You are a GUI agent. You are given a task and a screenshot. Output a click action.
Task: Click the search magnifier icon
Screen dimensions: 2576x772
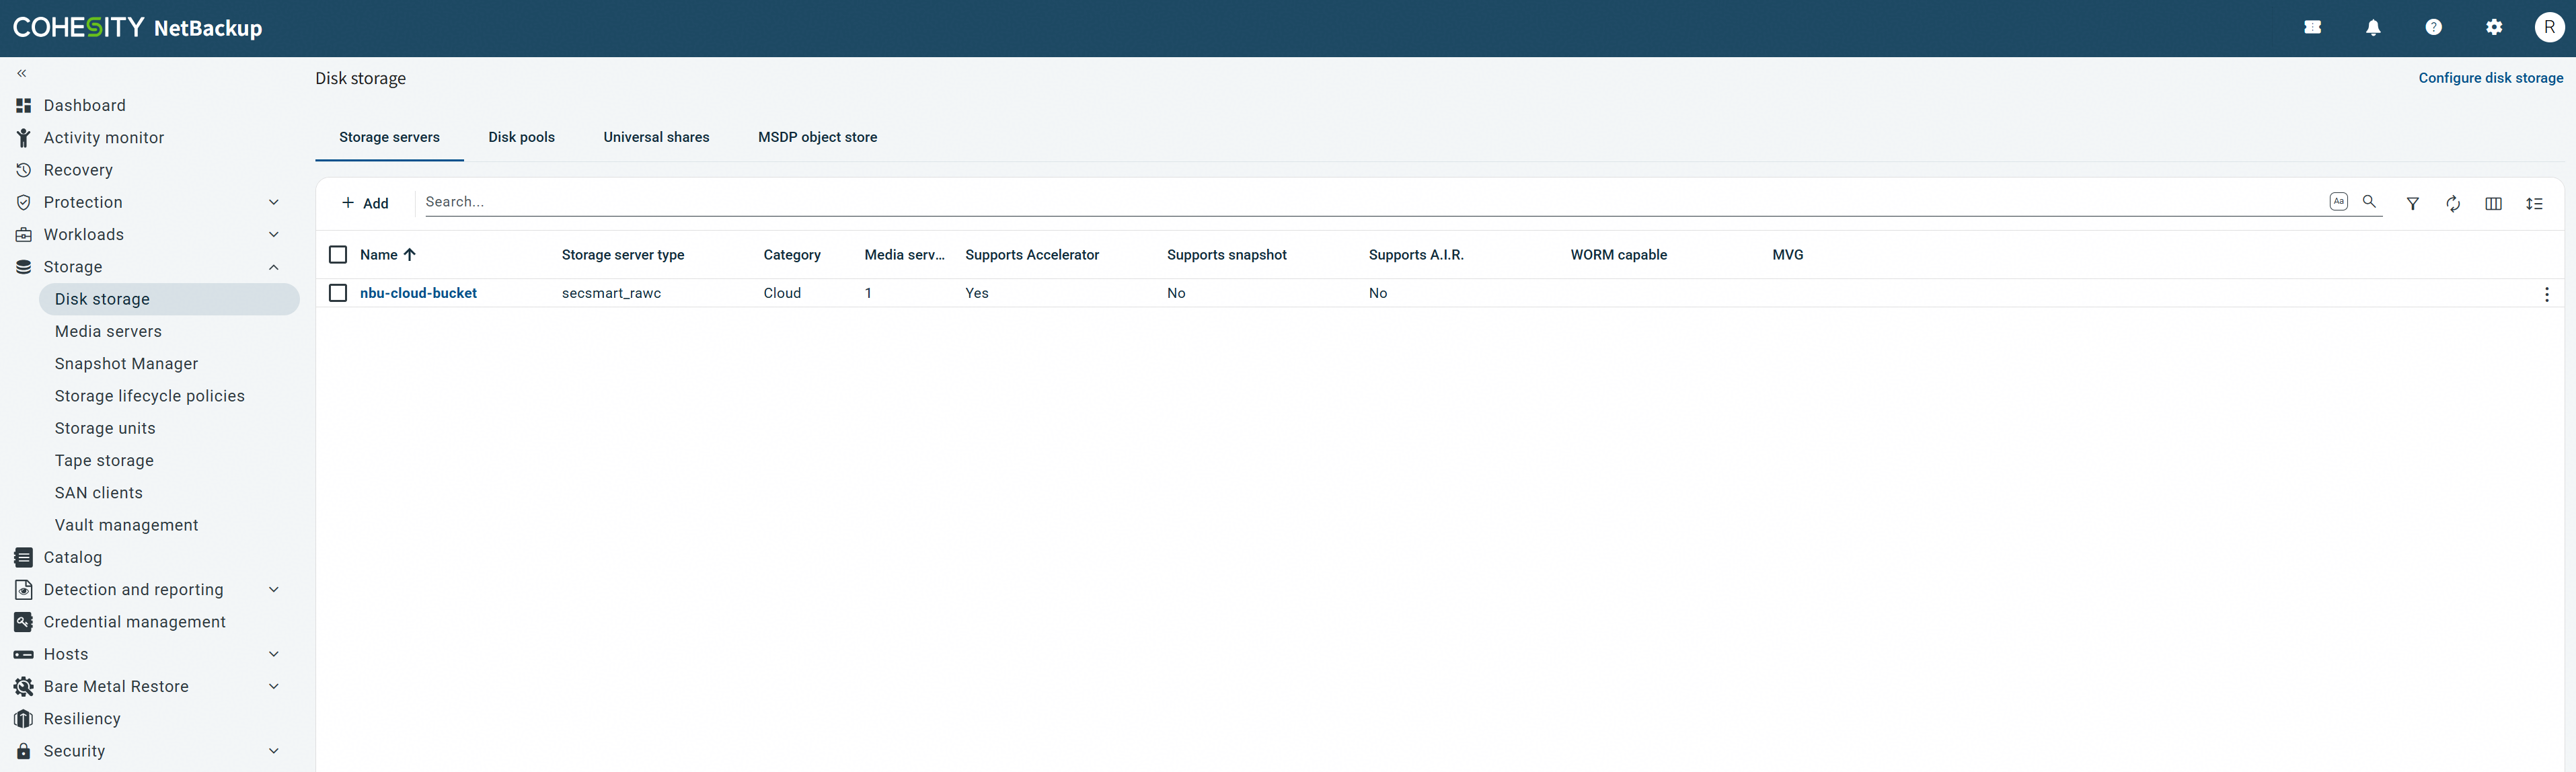[x=2369, y=202]
